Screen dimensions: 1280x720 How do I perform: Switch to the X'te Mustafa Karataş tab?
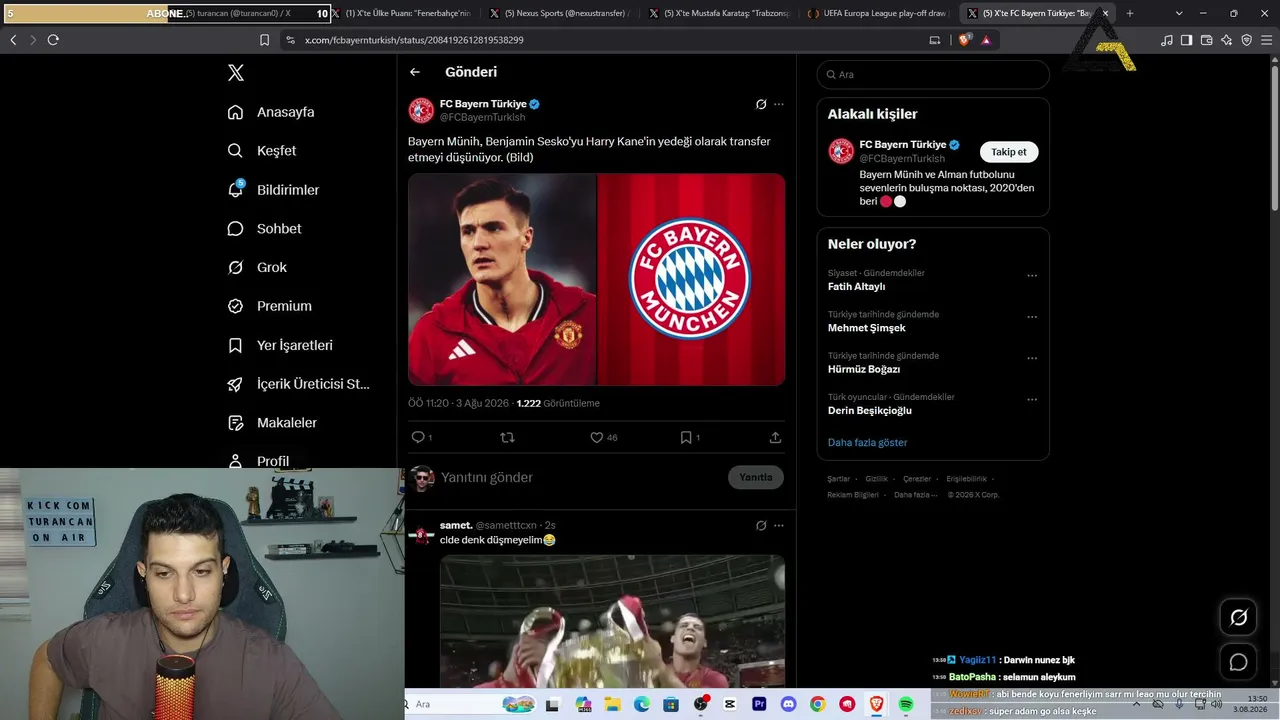[718, 13]
